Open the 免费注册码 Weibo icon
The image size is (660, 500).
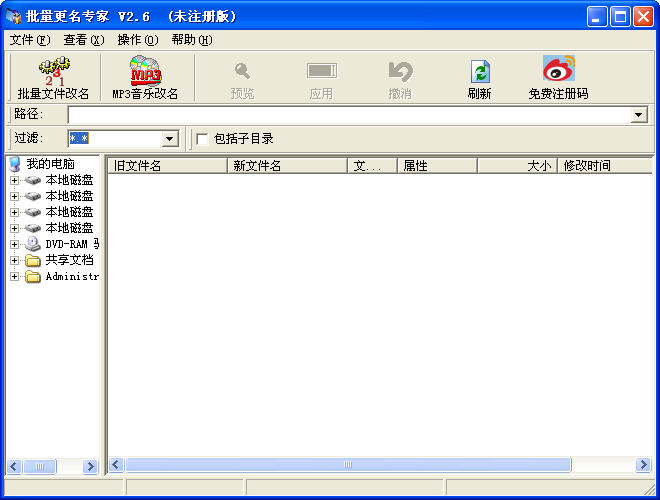[559, 68]
